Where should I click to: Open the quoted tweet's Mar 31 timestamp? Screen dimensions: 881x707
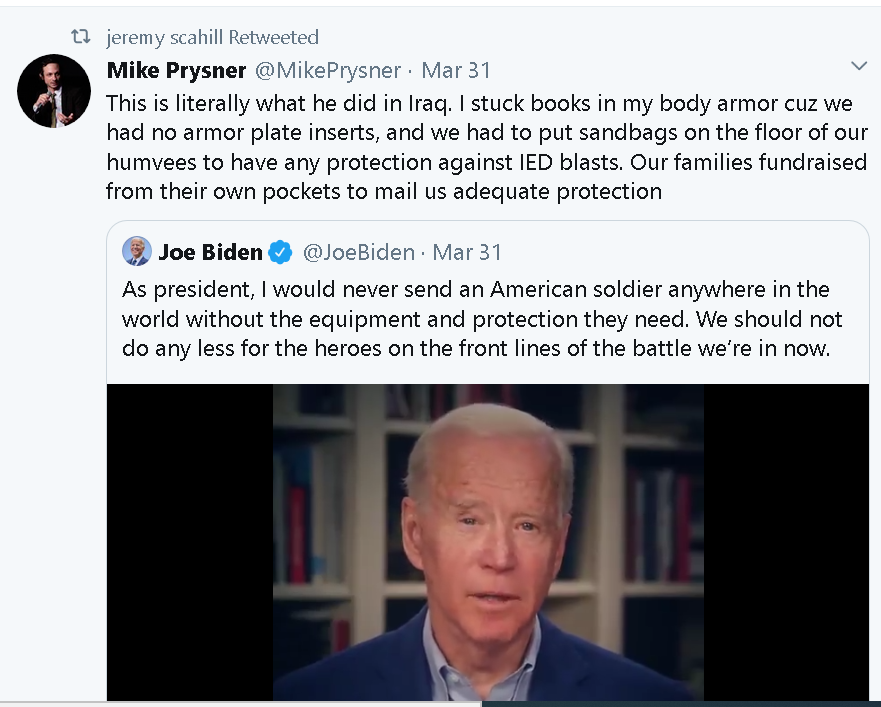467,252
